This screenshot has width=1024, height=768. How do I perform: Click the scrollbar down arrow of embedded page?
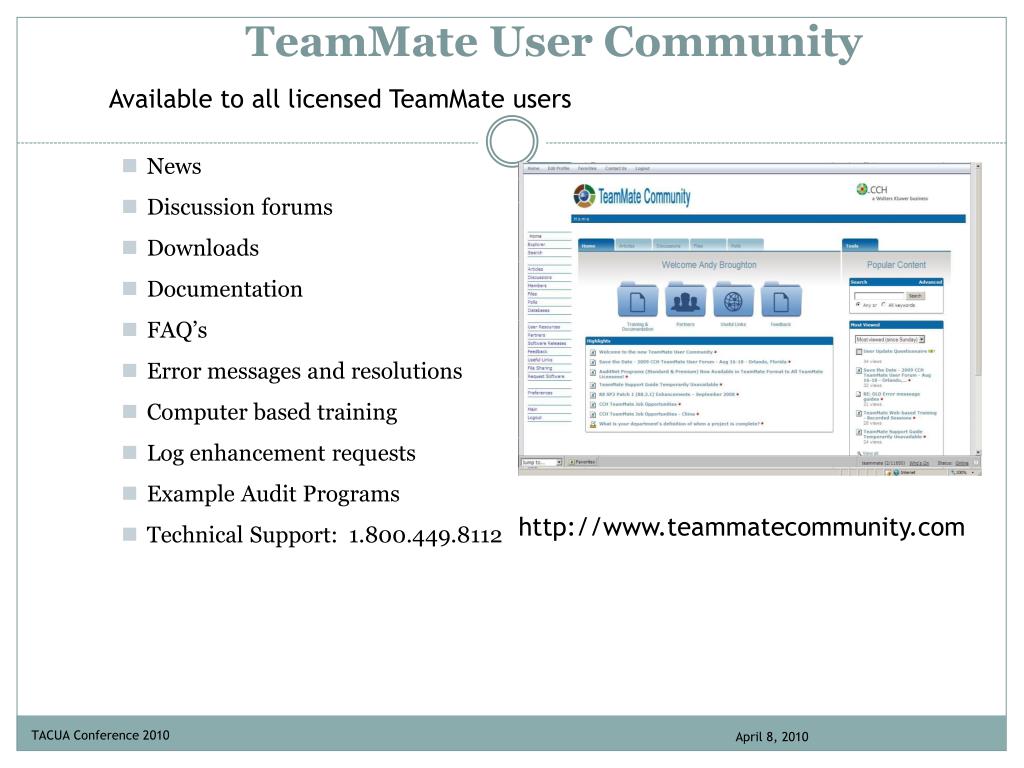(x=978, y=453)
